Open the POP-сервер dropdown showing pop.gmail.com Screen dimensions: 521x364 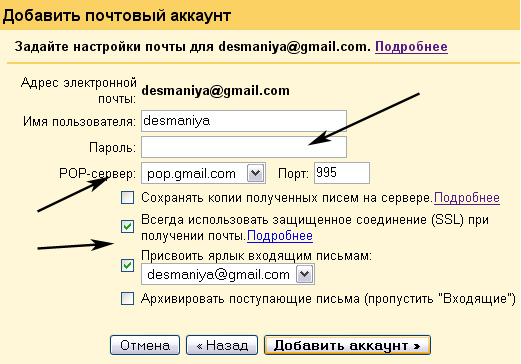[x=203, y=173]
